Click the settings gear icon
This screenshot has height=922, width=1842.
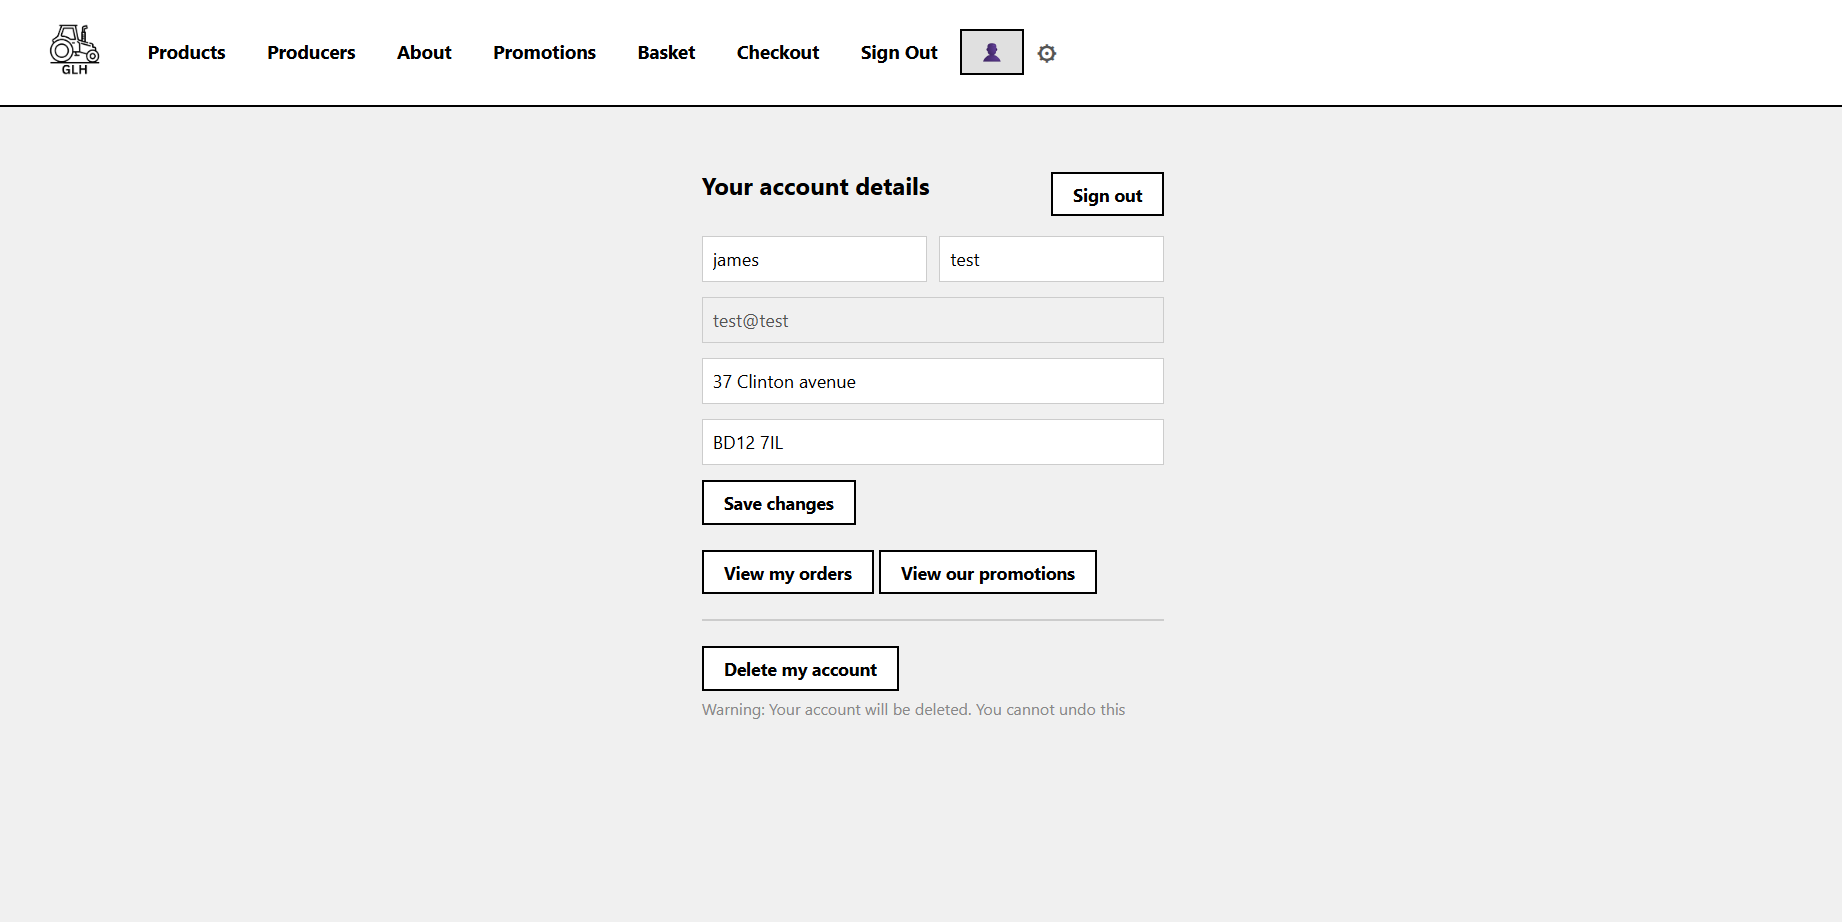[1046, 53]
